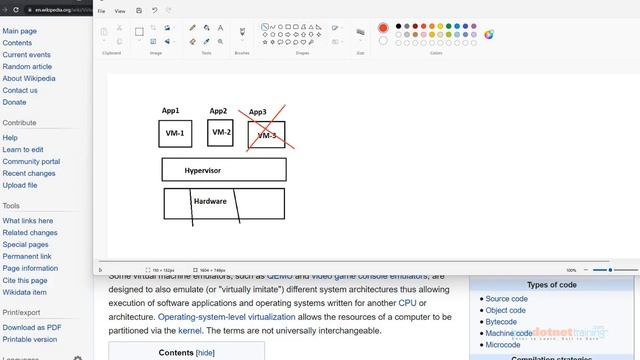640x360 pixels.
Task: Select the rectangular Selection tool
Action: (x=139, y=31)
